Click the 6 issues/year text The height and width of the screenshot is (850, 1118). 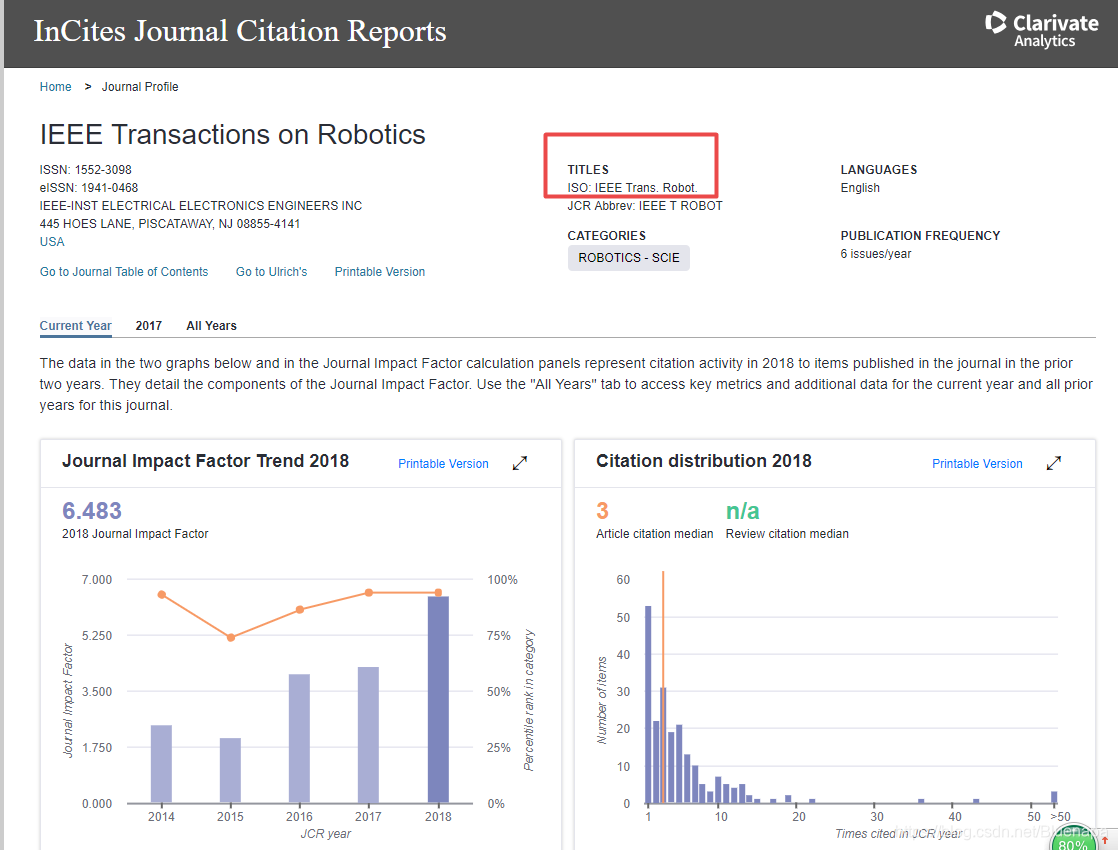(876, 254)
